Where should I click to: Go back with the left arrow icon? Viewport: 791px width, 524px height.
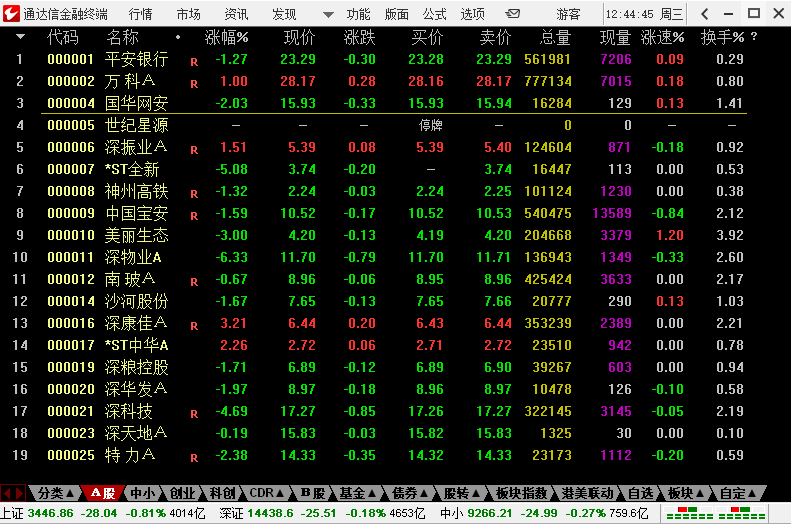(705, 14)
